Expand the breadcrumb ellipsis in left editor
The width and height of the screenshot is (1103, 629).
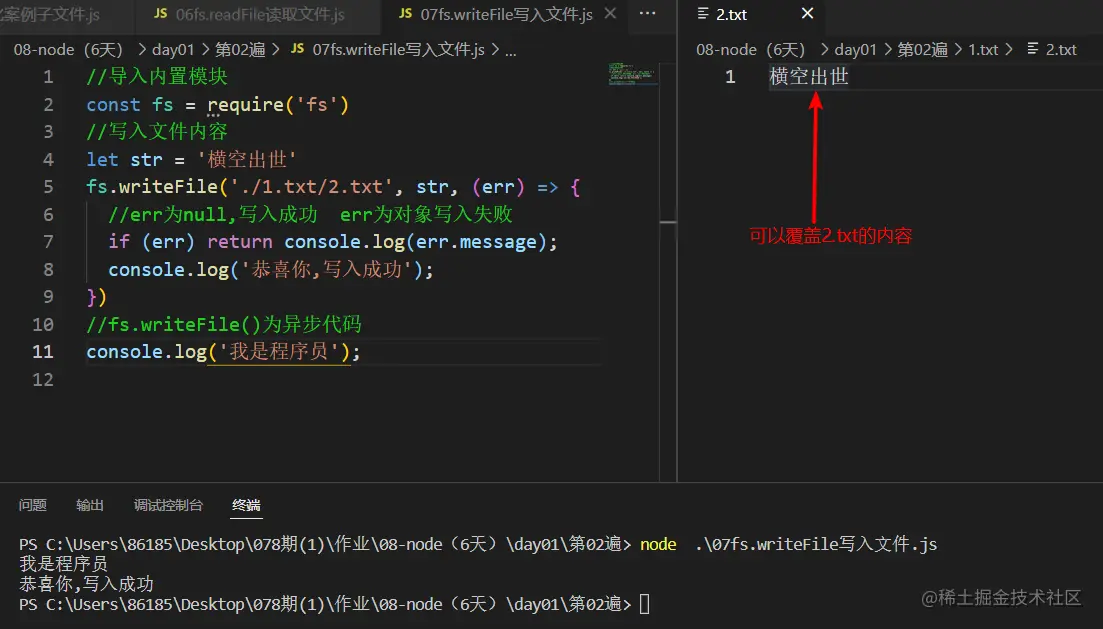511,50
